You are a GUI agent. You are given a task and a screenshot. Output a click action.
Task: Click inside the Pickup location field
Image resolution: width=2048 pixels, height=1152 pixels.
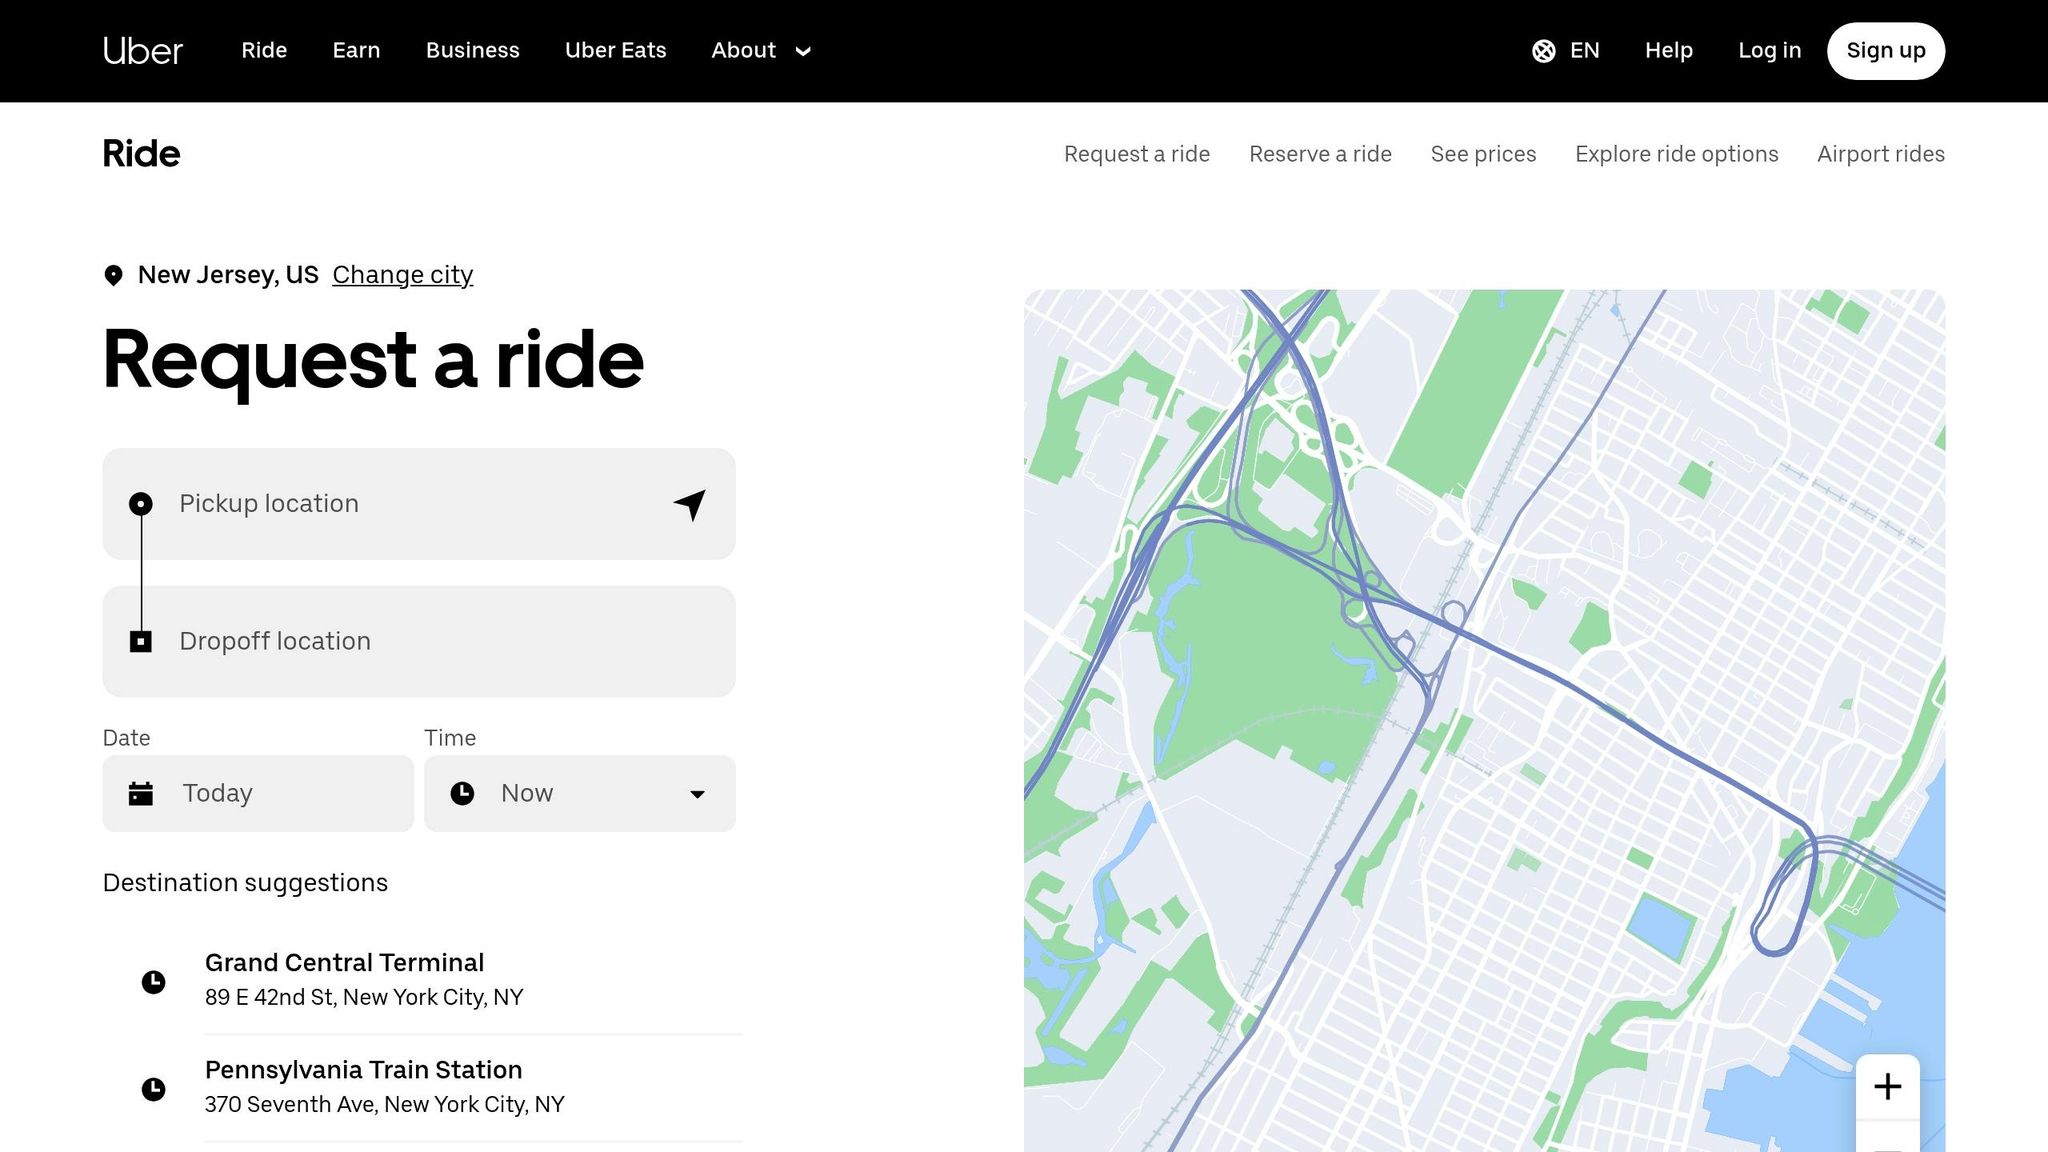coord(400,504)
